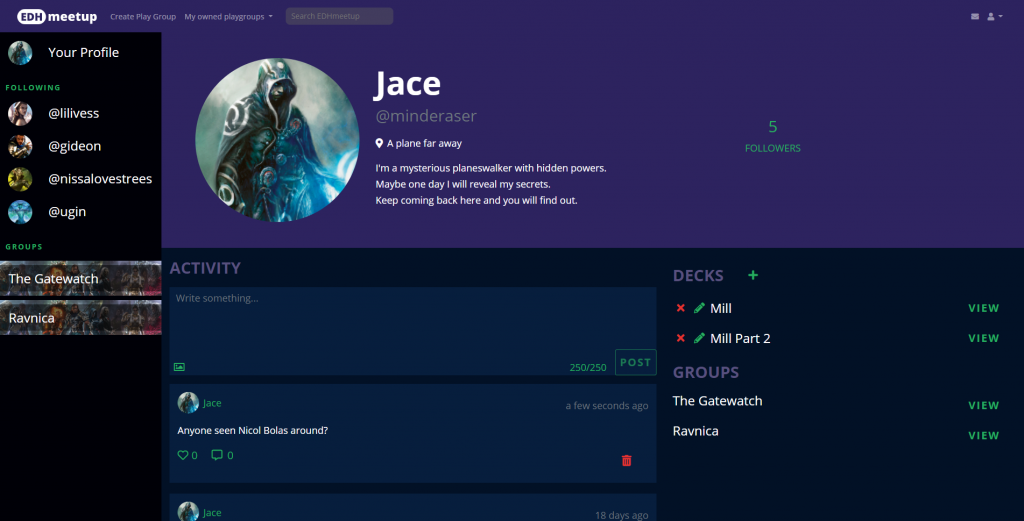The width and height of the screenshot is (1024, 521).
Task: Open @lilivess from following list
Action: pyautogui.click(x=74, y=114)
